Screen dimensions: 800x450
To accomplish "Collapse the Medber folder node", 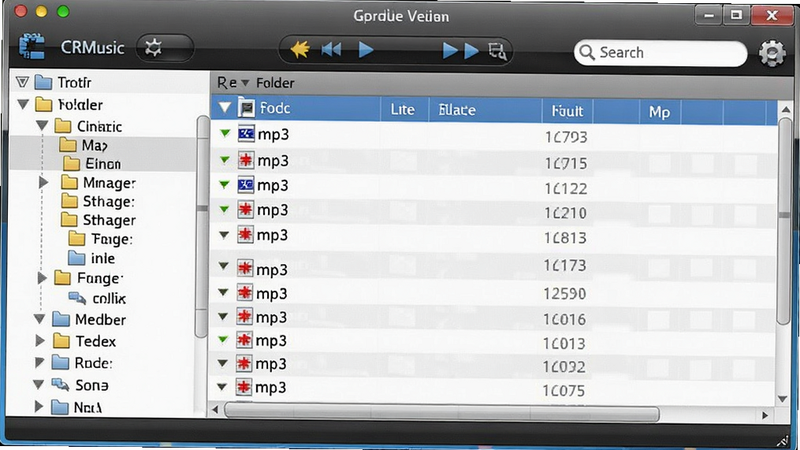I will [40, 319].
